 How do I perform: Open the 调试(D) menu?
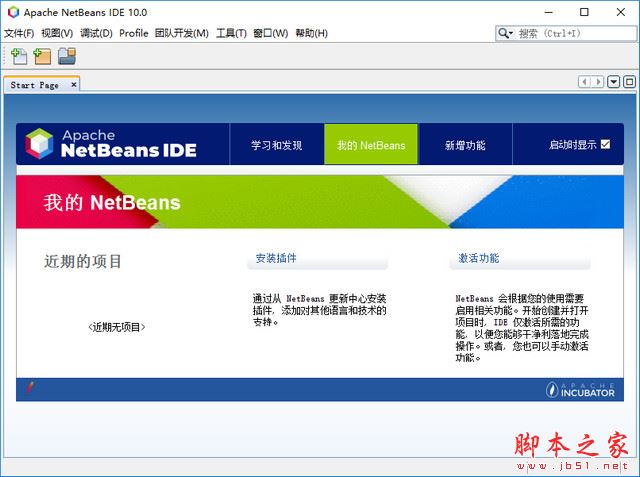pyautogui.click(x=96, y=33)
